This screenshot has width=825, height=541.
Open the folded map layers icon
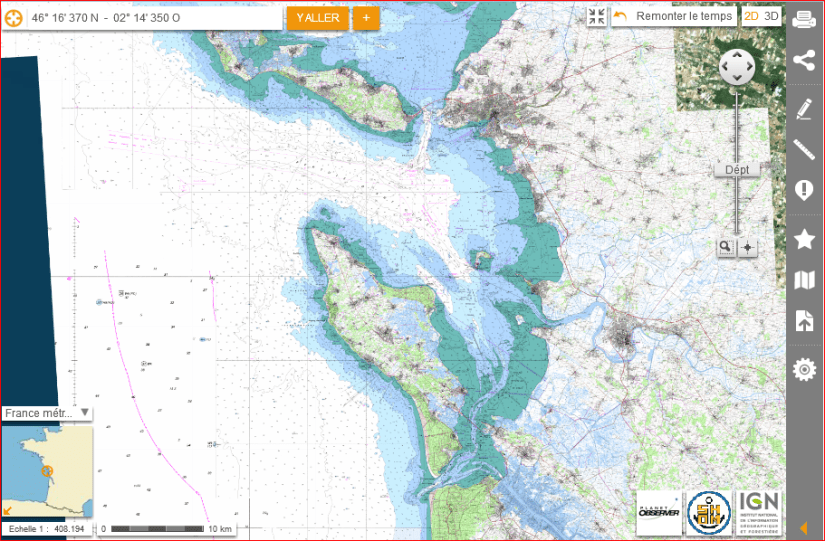pos(804,281)
